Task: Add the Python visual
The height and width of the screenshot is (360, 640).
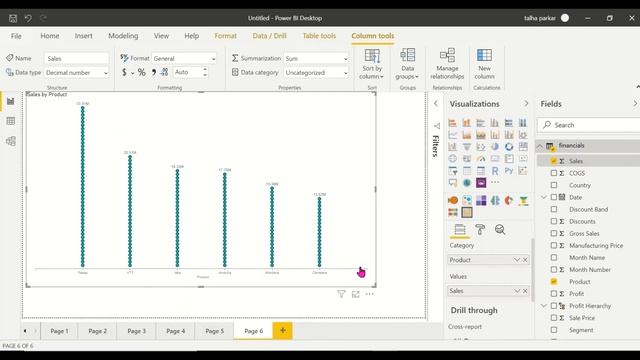Action: (x=509, y=171)
